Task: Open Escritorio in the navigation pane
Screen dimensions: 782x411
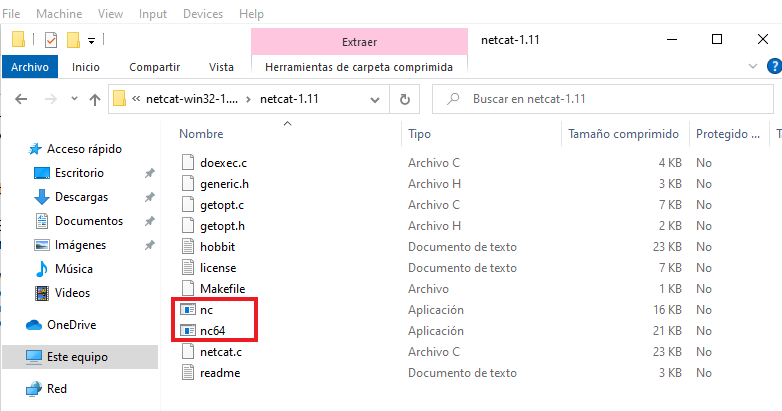Action: (x=80, y=173)
